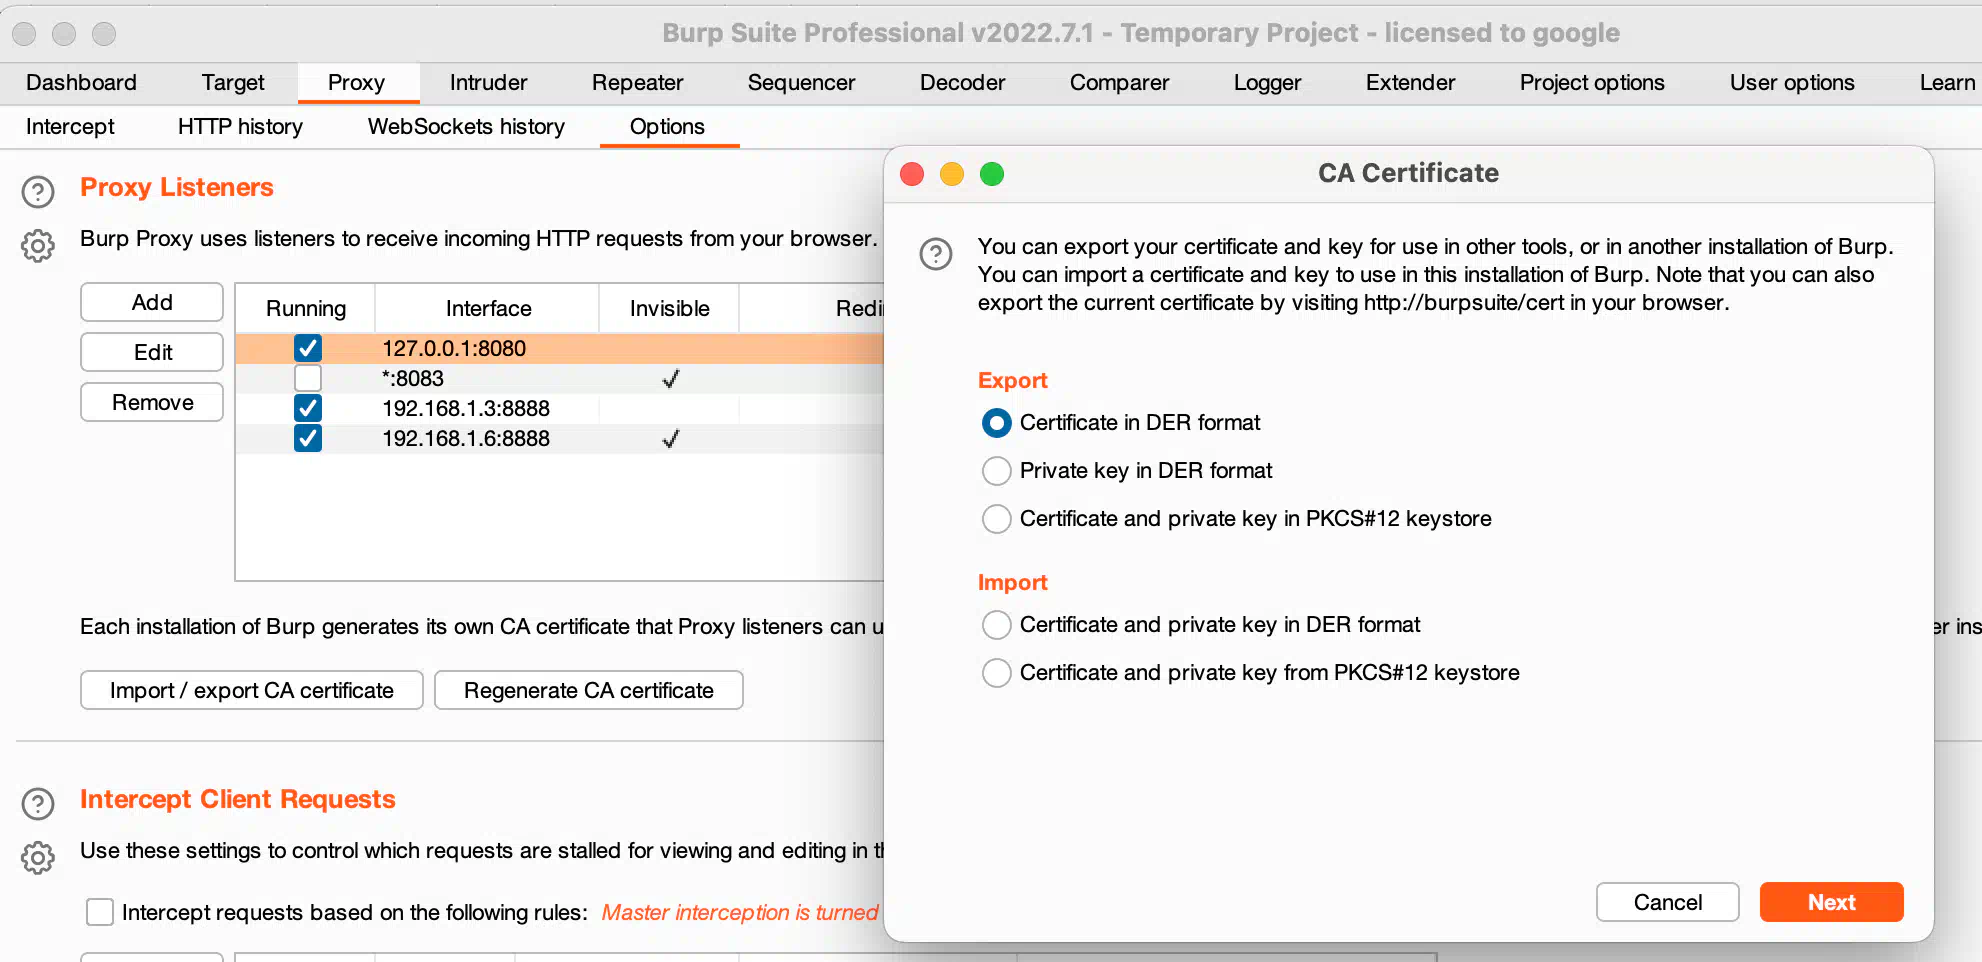Click the Intercept Client Requests heading
Screen dimensions: 1982x962
point(238,799)
